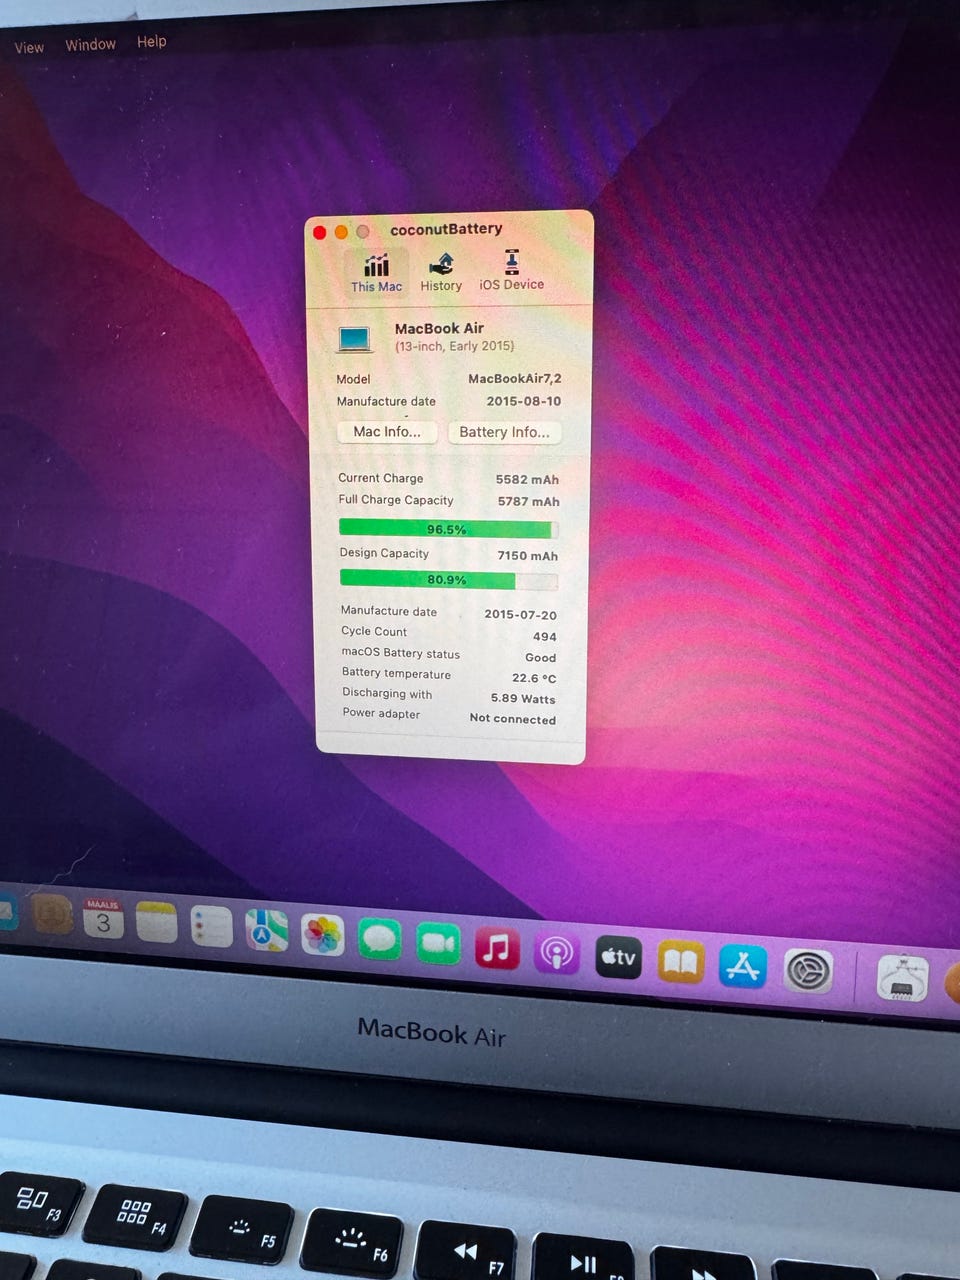The image size is (960, 1280).
Task: Launch Messages from the dock
Action: [x=379, y=940]
